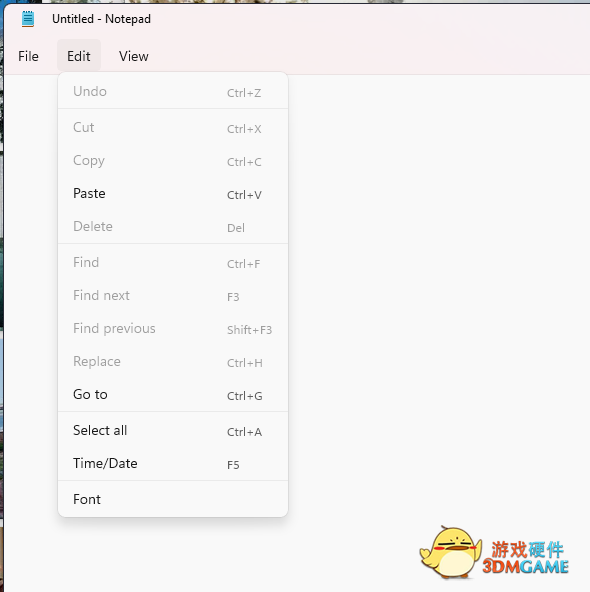Choose Paste from the Edit menu
The image size is (590, 592).
[x=173, y=194]
